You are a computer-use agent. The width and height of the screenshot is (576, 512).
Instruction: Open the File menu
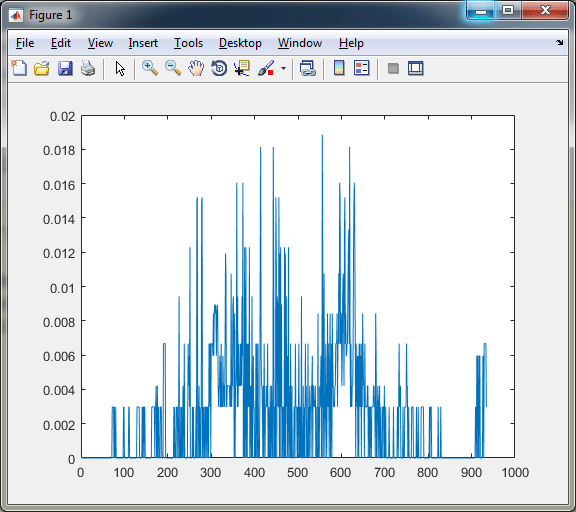tap(25, 43)
